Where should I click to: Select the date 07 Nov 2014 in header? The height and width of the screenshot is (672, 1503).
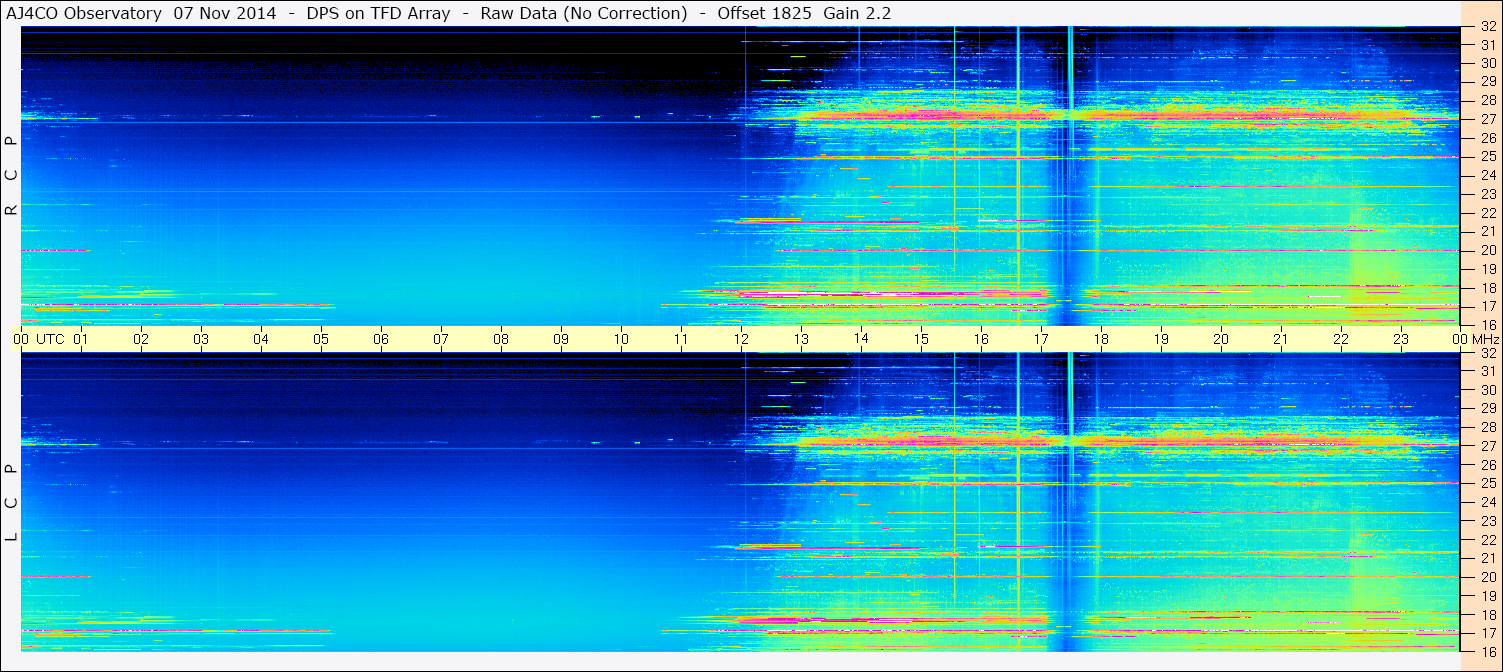tap(225, 13)
